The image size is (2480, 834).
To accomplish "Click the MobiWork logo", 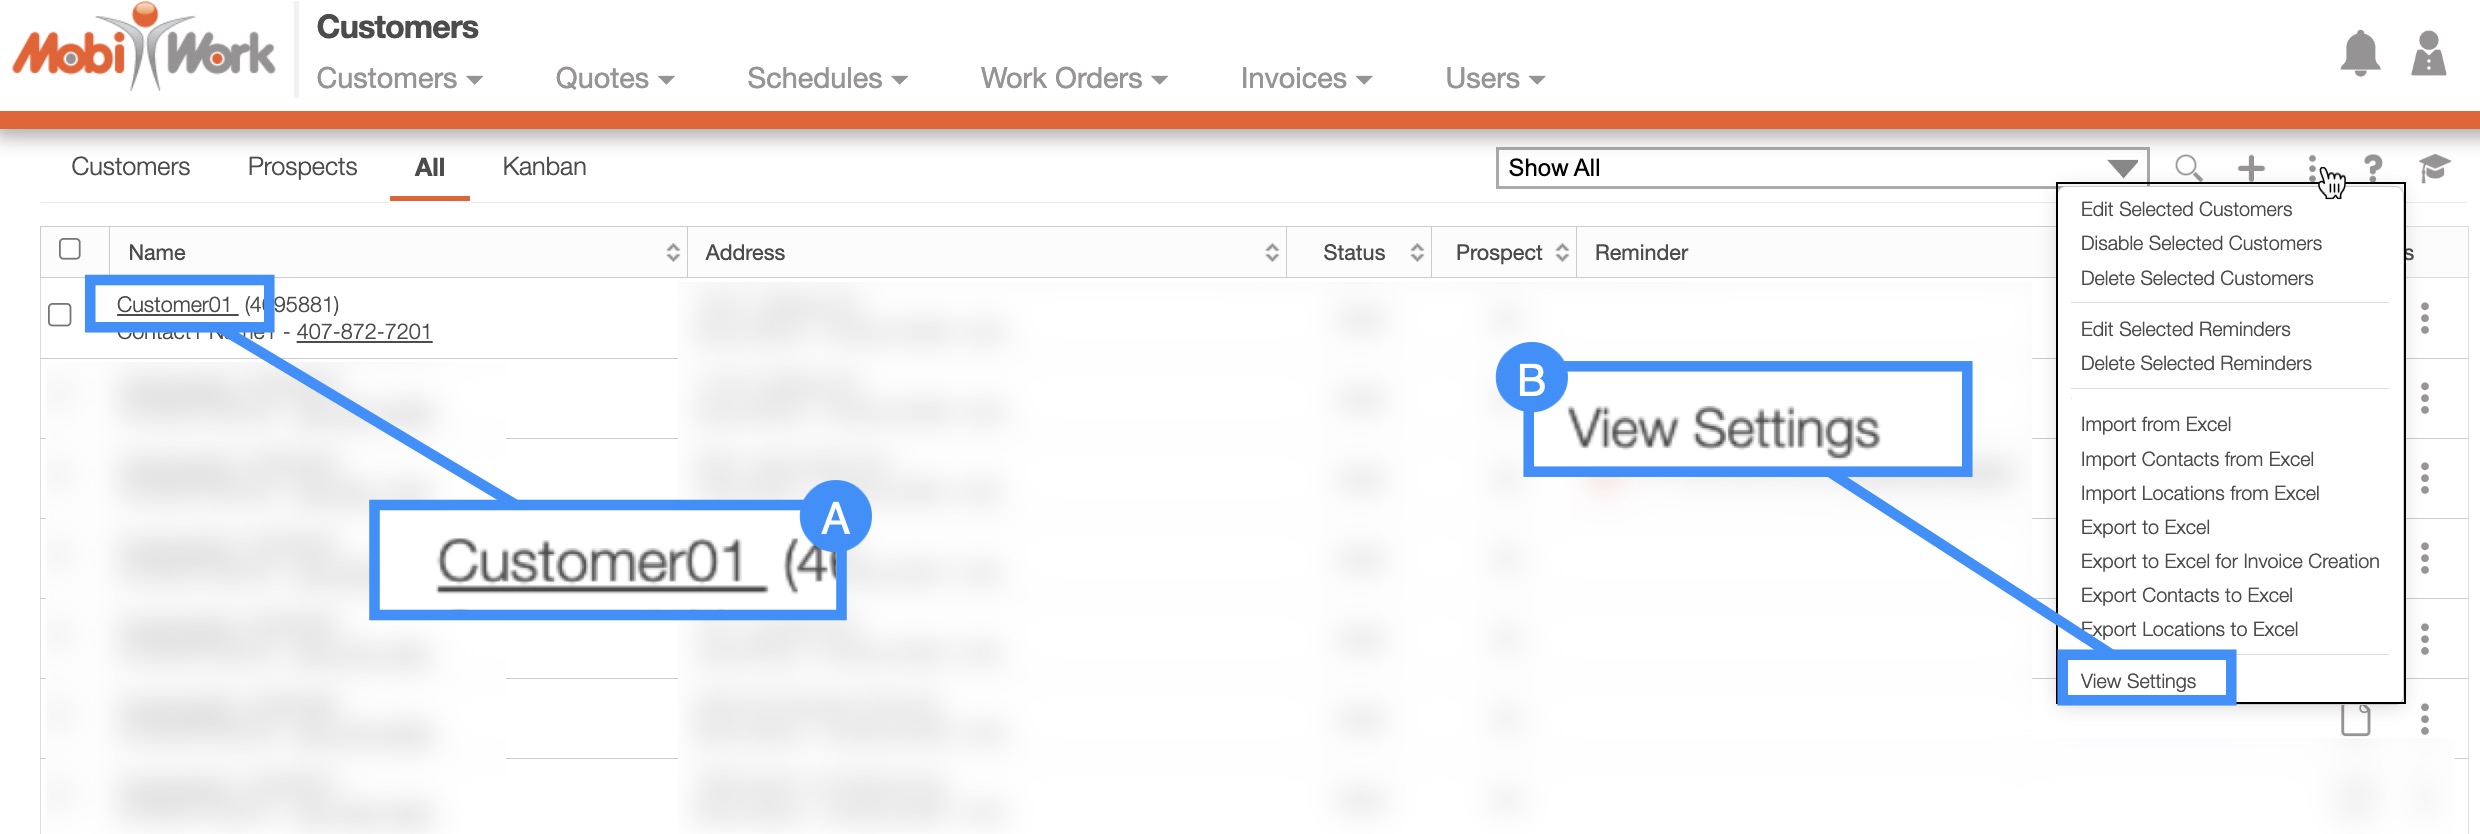I will pos(144,50).
